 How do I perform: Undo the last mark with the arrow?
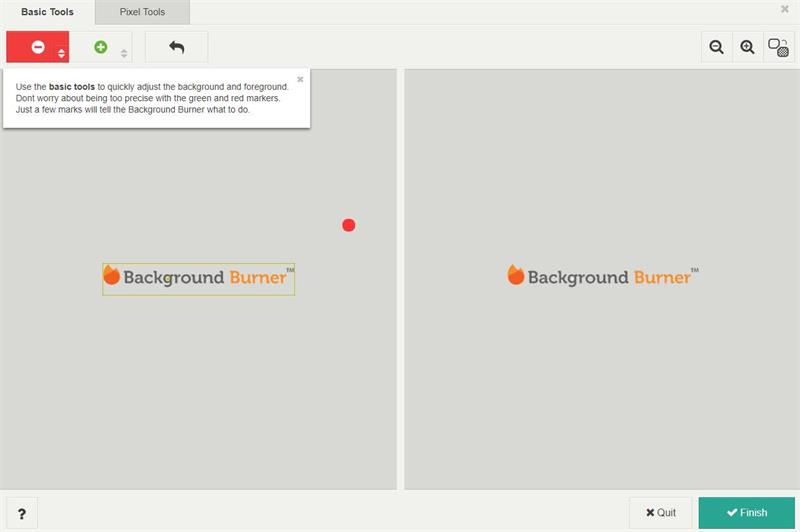point(177,47)
